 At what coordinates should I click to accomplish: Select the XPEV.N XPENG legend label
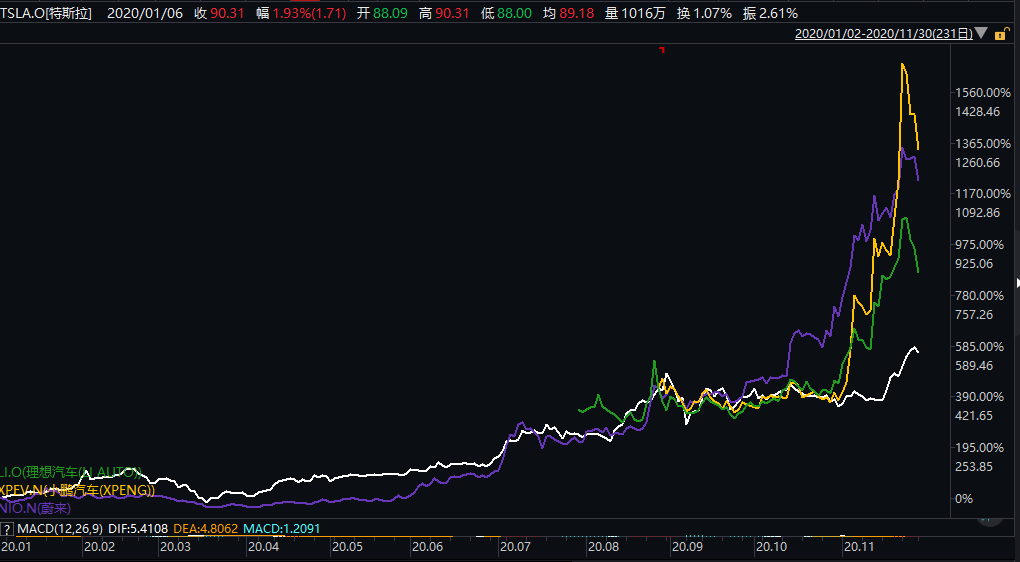(x=77, y=489)
